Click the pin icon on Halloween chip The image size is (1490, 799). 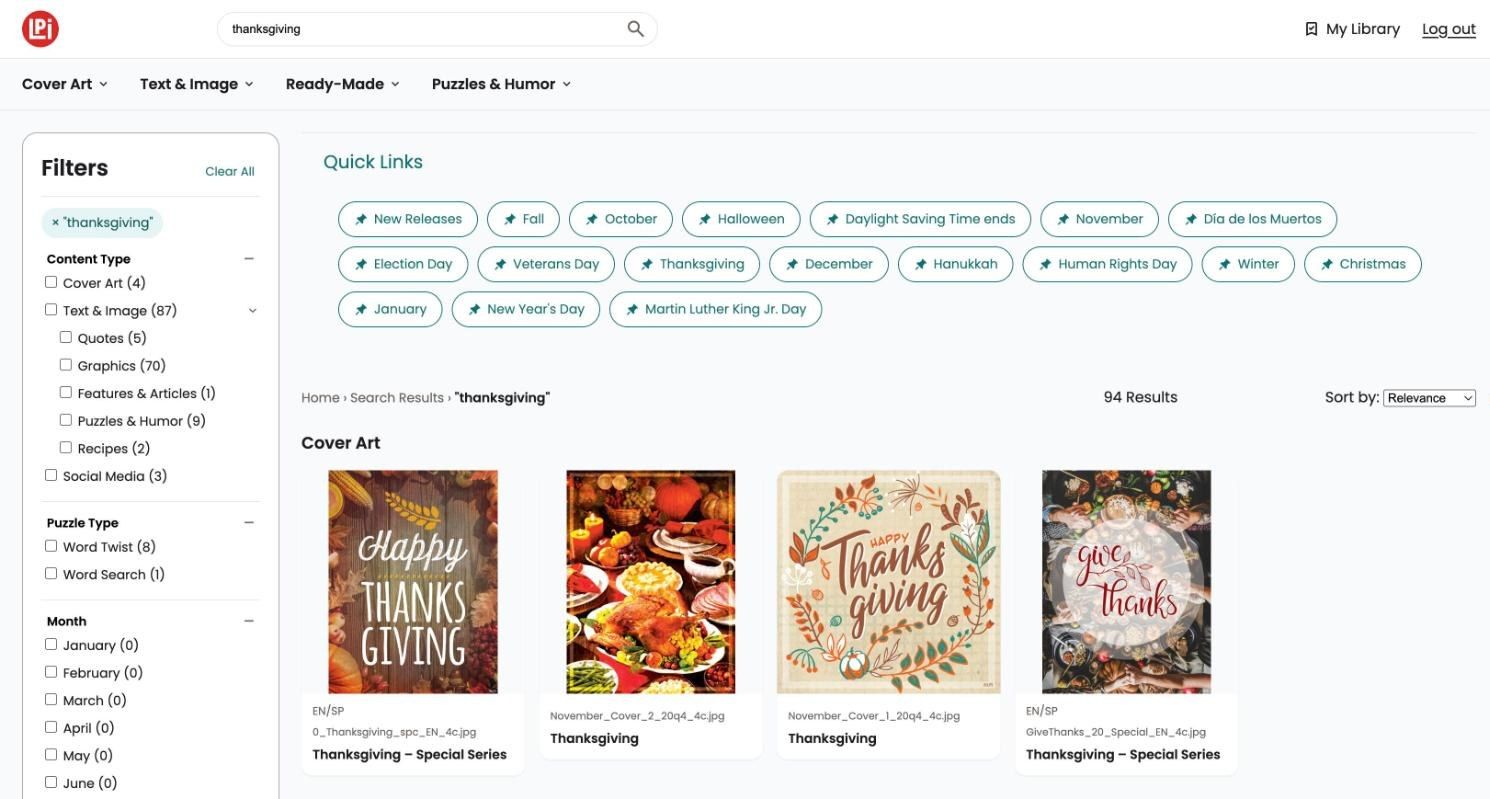(x=705, y=219)
